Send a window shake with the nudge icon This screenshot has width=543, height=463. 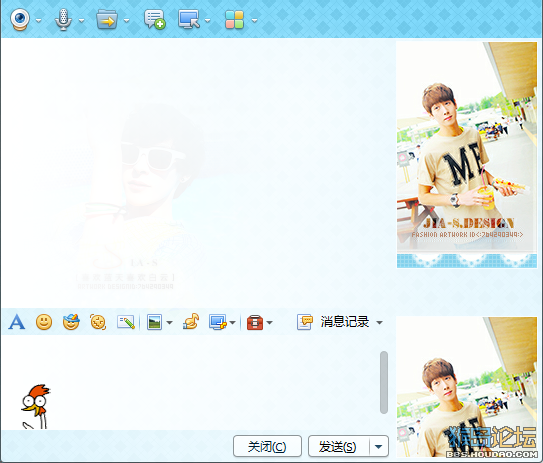[x=98, y=322]
